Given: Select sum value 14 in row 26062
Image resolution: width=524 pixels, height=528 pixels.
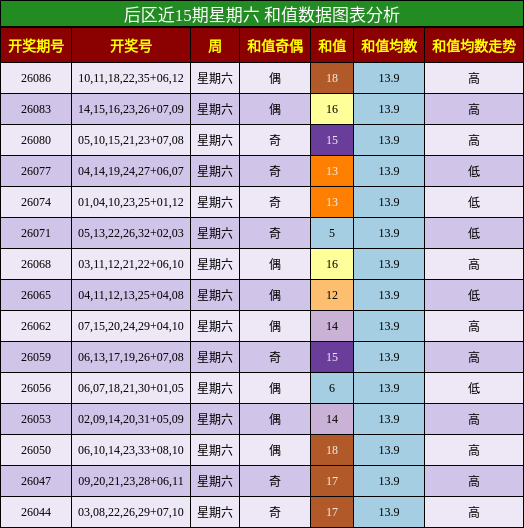Looking at the screenshot, I should (x=332, y=326).
